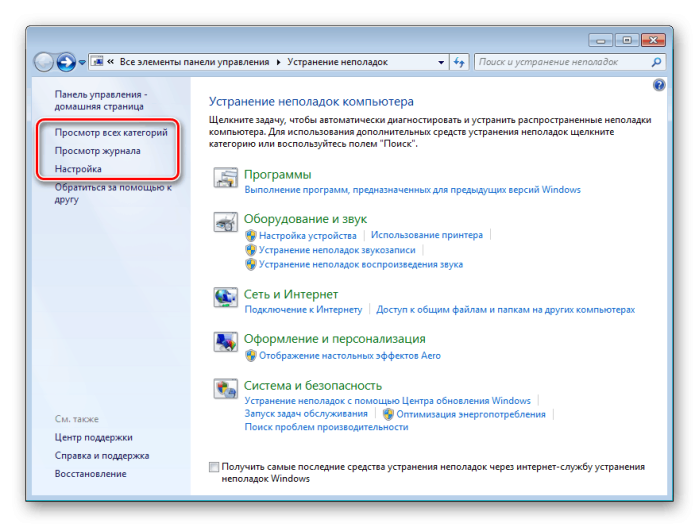Image resolution: width=699 pixels, height=527 pixels.
Task: Minimize the troubleshooting window
Action: [600, 41]
